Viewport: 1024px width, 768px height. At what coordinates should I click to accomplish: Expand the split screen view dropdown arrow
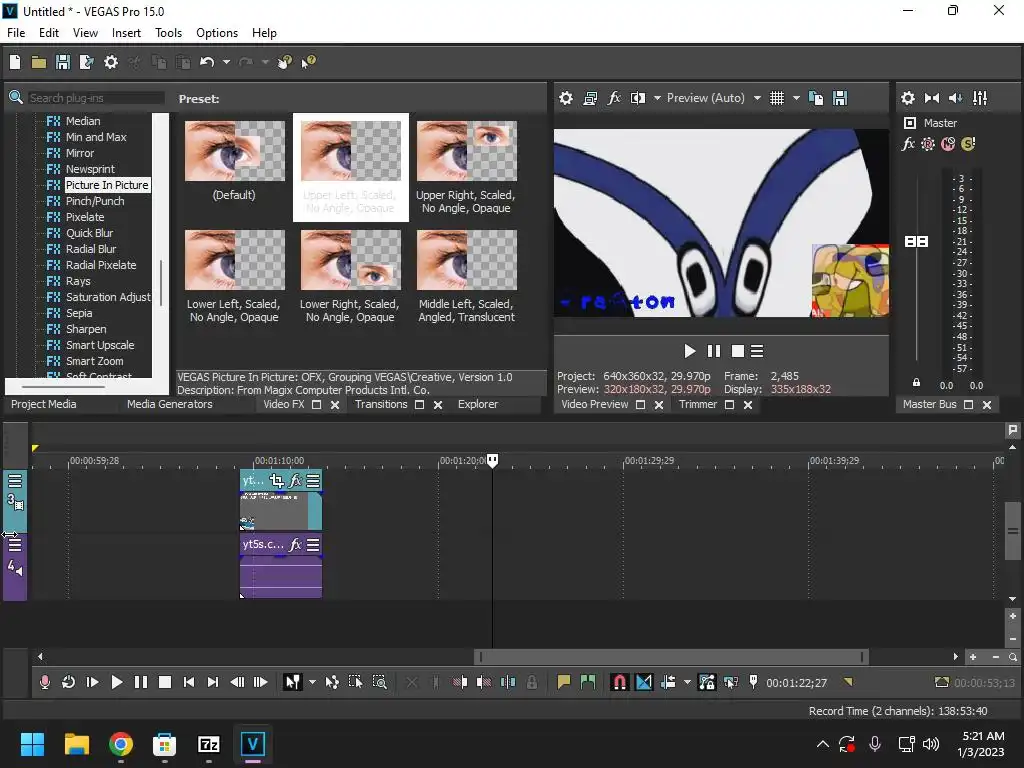pos(657,98)
